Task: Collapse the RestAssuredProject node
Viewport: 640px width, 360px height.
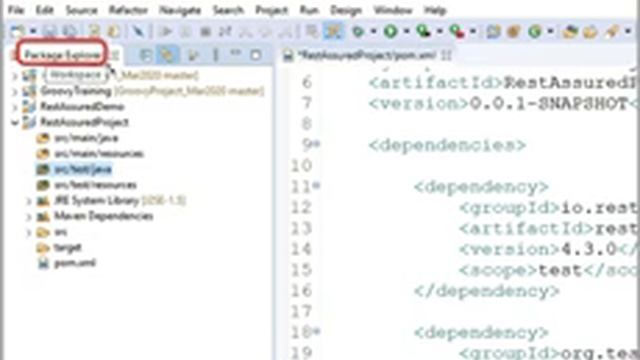Action: pyautogui.click(x=15, y=122)
